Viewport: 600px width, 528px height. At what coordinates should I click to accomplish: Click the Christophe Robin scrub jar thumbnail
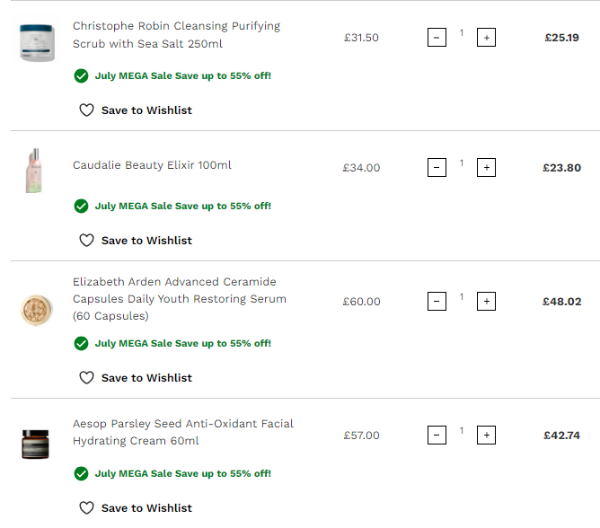(x=37, y=42)
